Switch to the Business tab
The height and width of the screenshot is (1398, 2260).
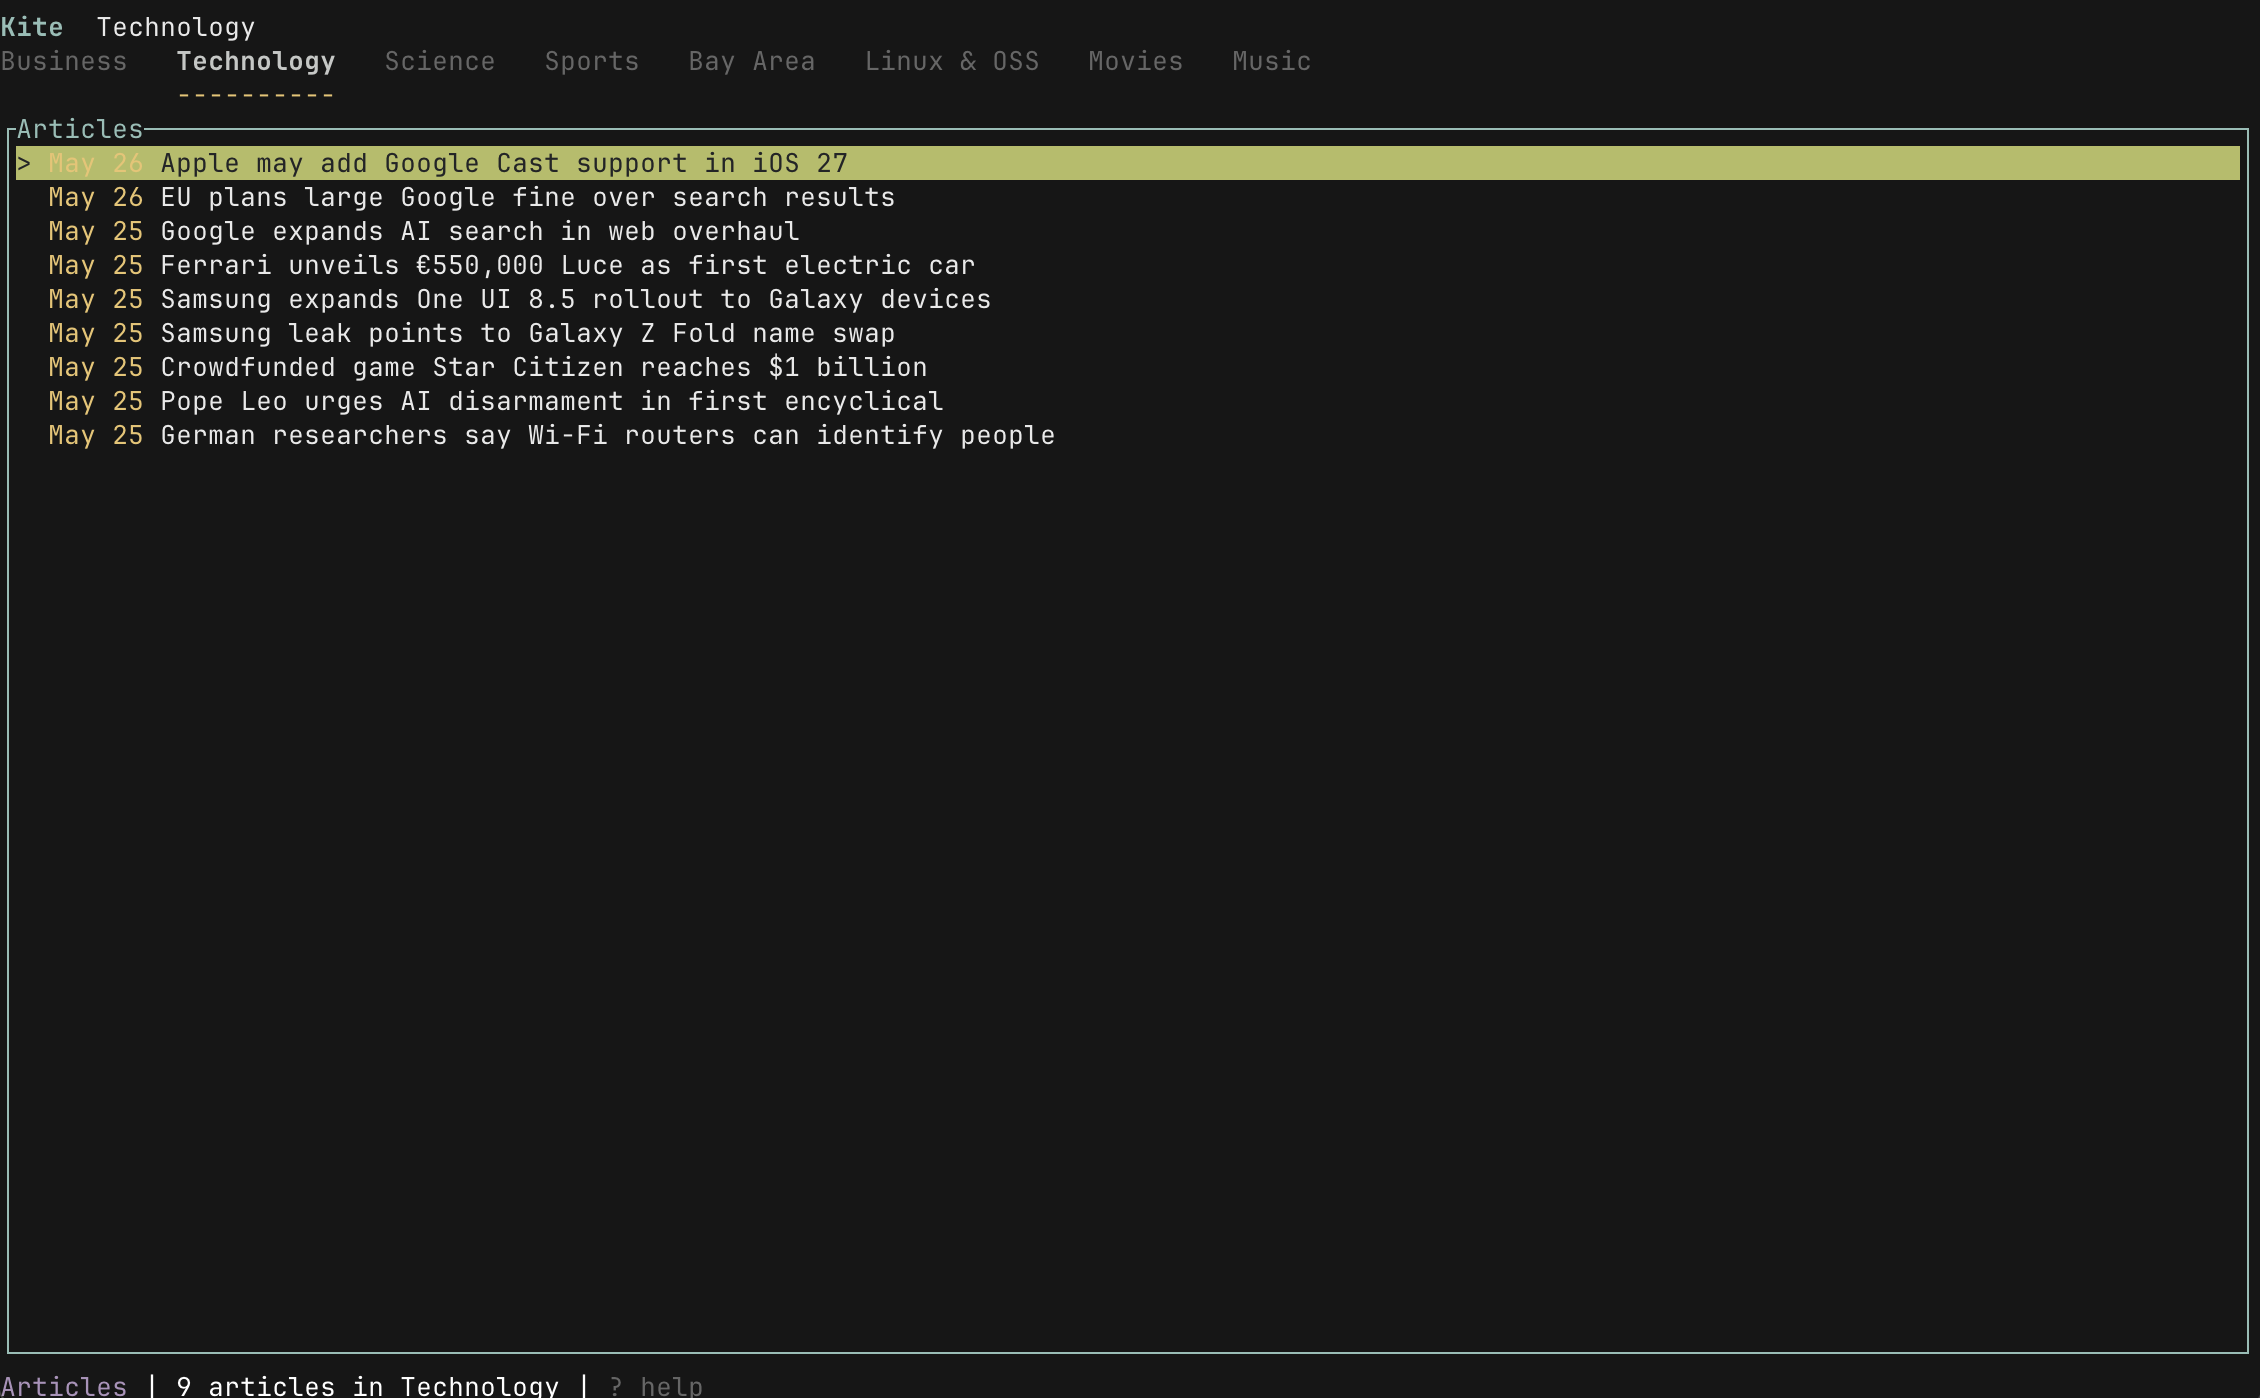coord(64,61)
